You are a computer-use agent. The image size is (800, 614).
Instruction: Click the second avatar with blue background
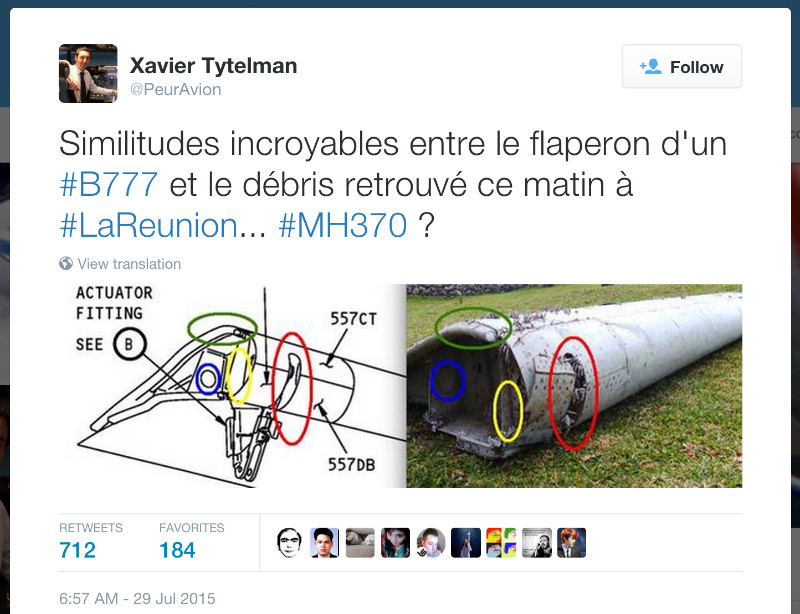click(x=324, y=543)
